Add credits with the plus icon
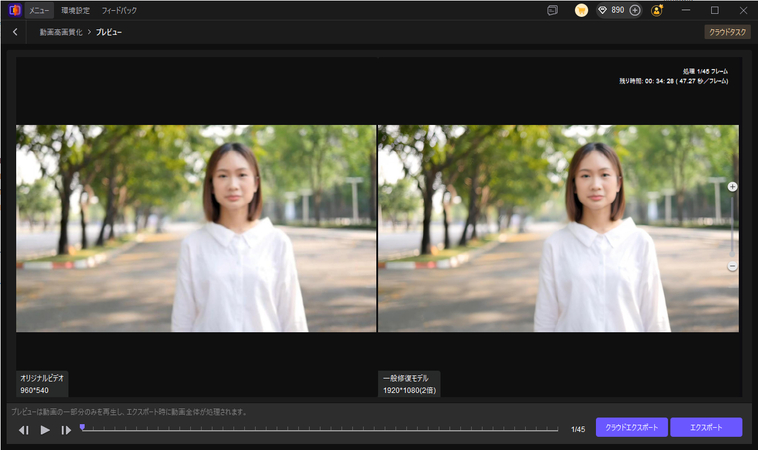The height and width of the screenshot is (450, 758). tap(634, 10)
